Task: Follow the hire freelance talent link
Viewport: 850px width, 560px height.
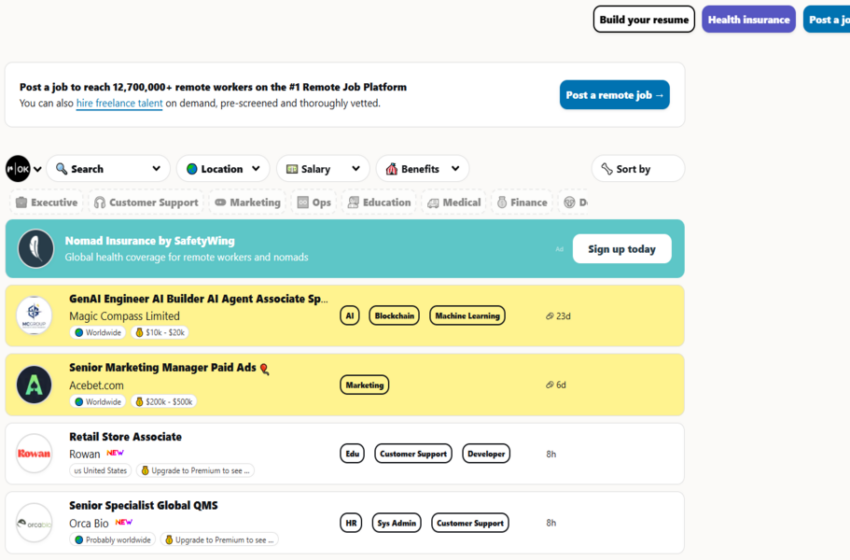Action: (x=119, y=103)
